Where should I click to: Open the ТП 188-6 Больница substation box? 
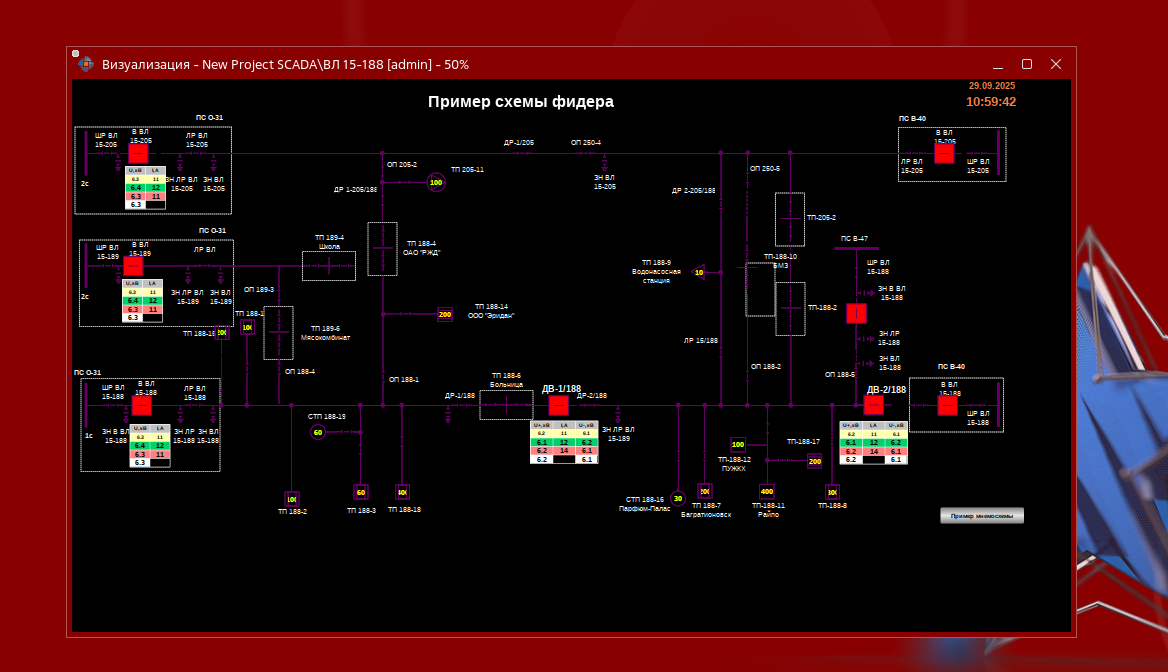(506, 405)
